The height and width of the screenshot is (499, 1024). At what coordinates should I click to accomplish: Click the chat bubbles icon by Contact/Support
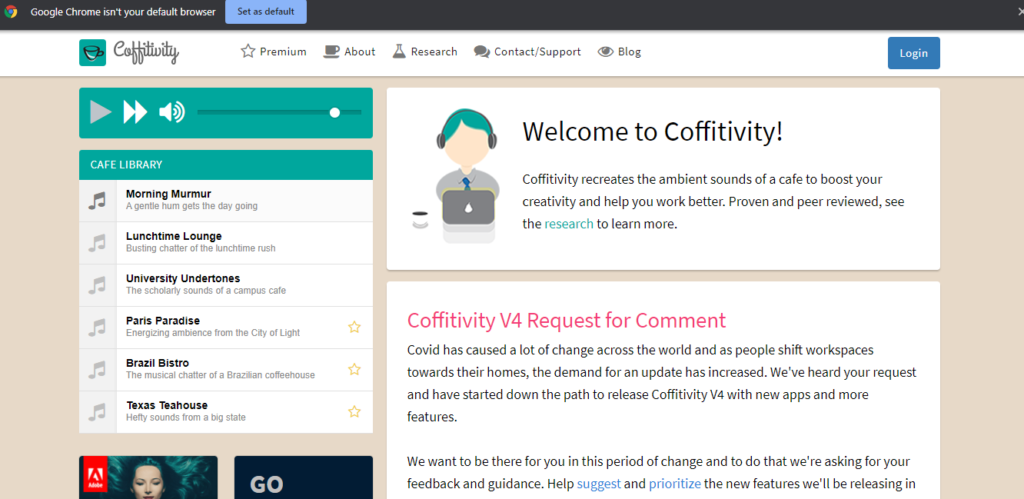482,52
